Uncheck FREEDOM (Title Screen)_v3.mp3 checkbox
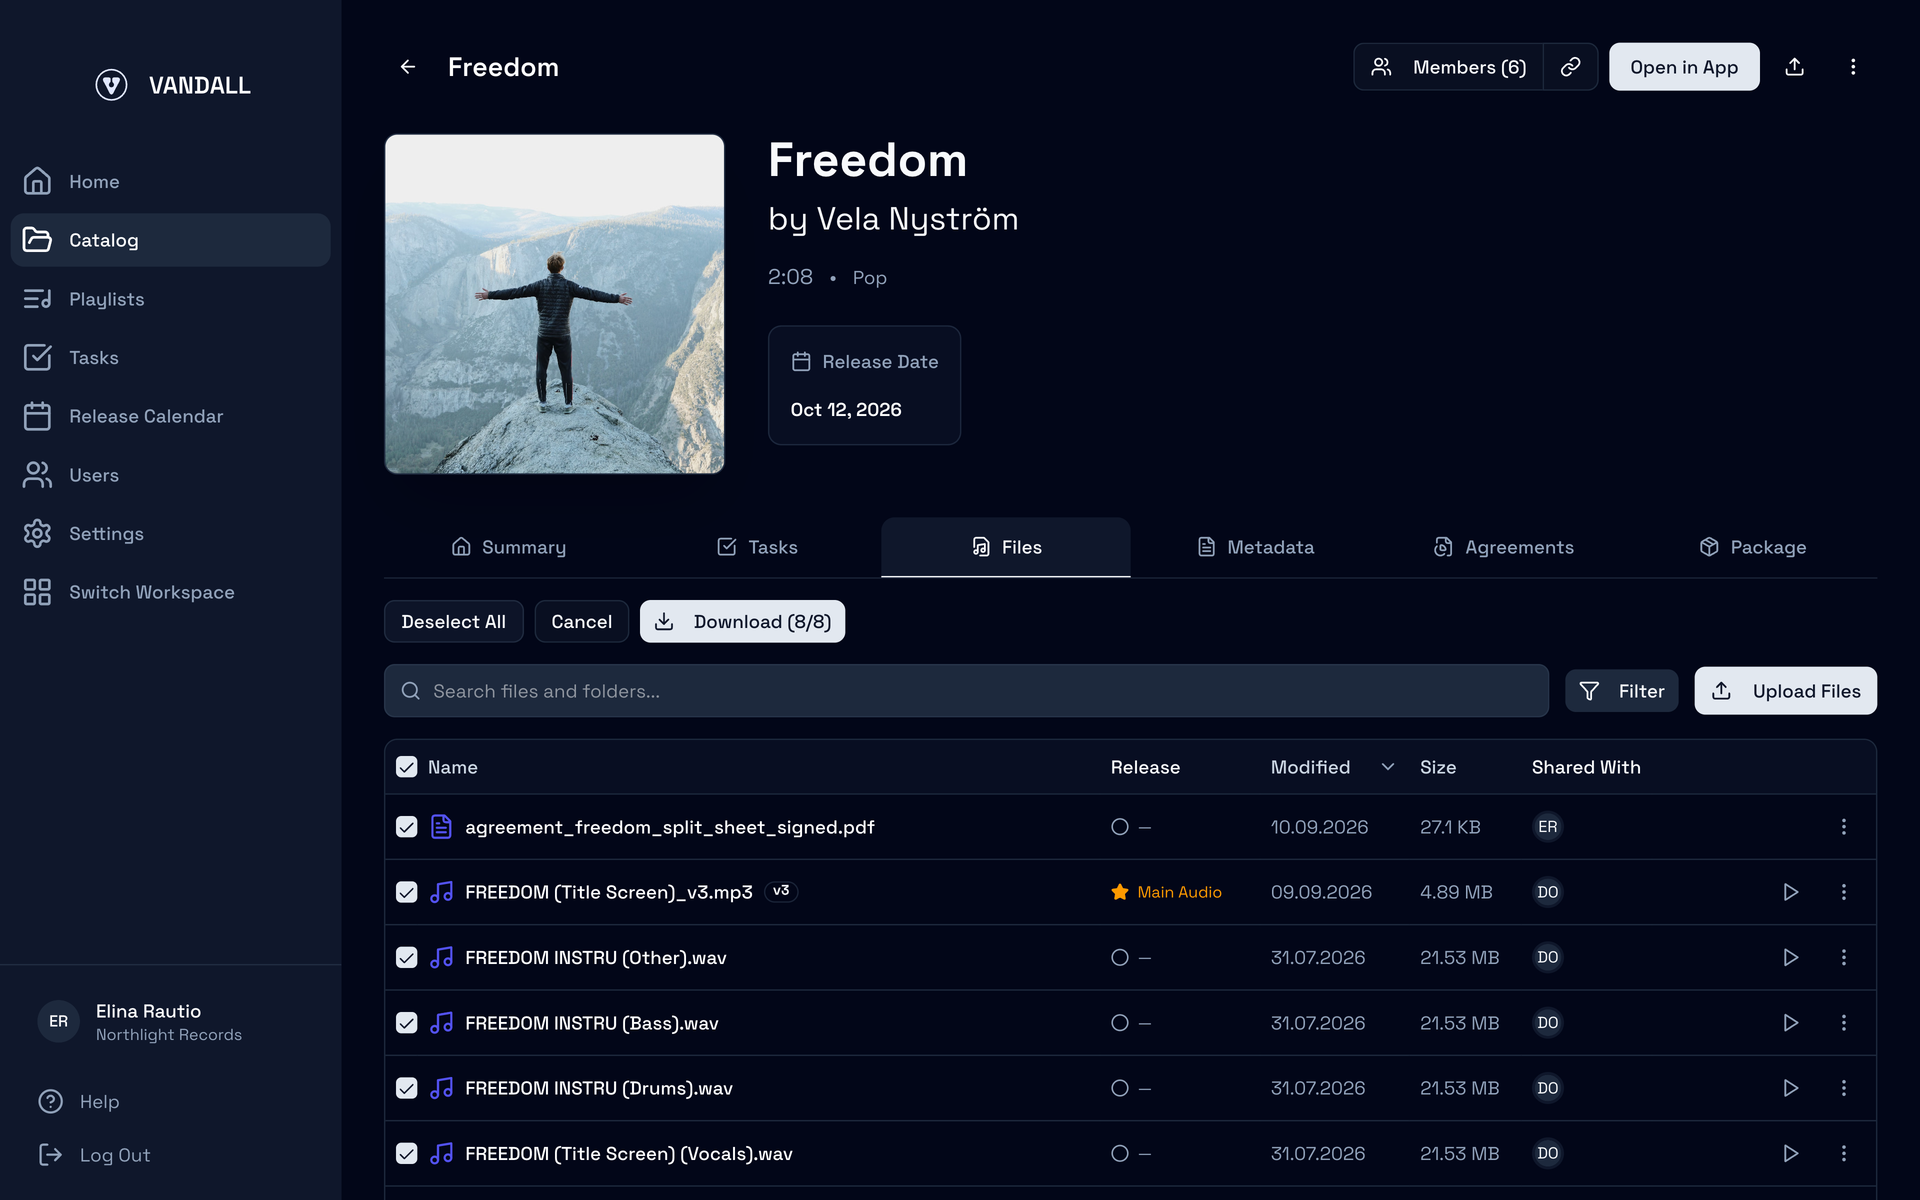The image size is (1920, 1200). pyautogui.click(x=406, y=892)
